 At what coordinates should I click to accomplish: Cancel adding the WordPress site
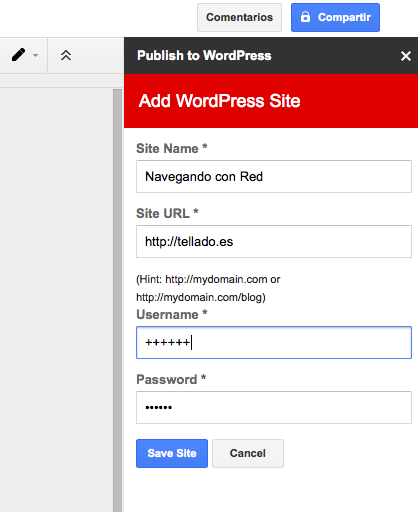(x=248, y=453)
